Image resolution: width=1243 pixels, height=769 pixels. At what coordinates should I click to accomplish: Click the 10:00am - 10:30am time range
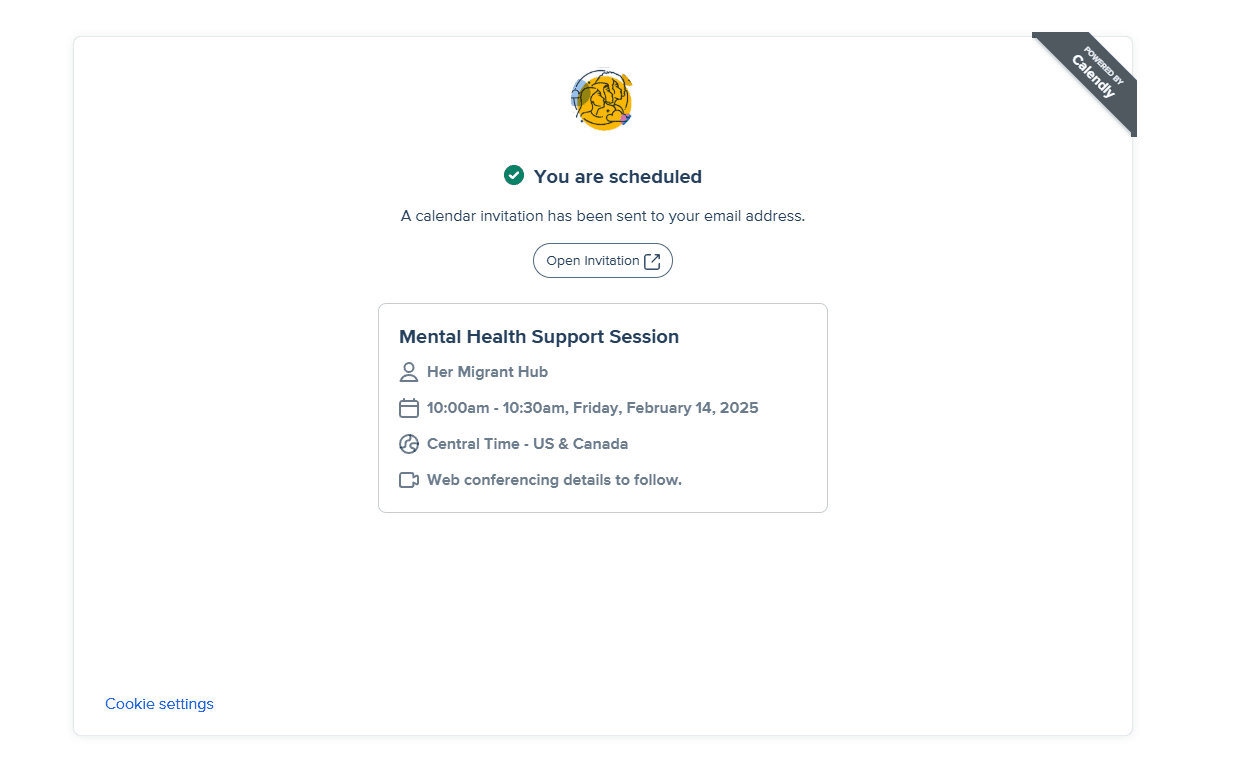click(x=495, y=408)
